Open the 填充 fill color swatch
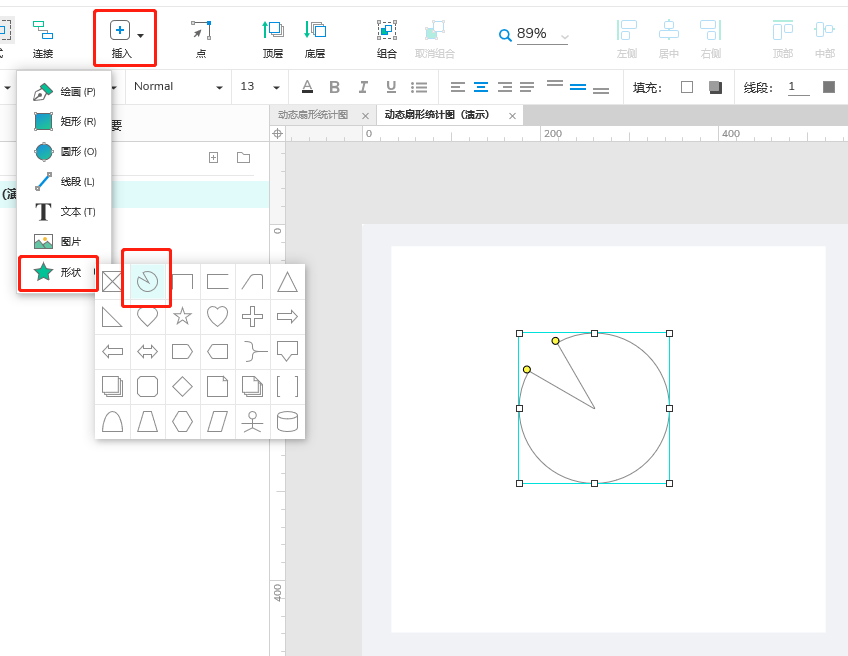 (x=687, y=87)
